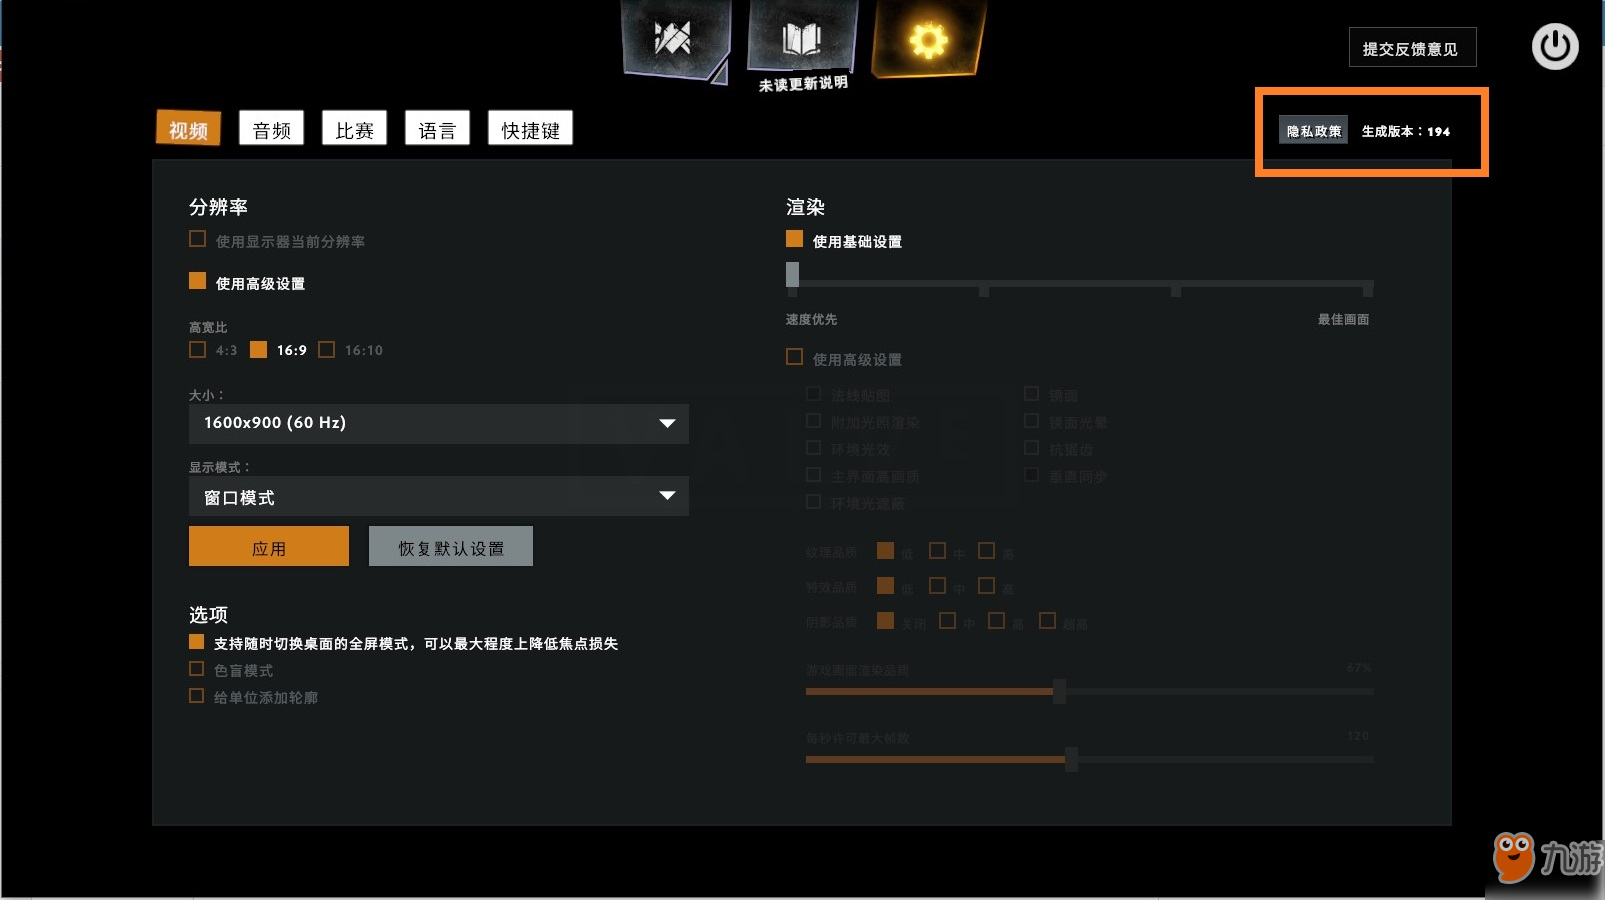Select the 4:3 aspect ratio
The width and height of the screenshot is (1605, 900).
[197, 349]
